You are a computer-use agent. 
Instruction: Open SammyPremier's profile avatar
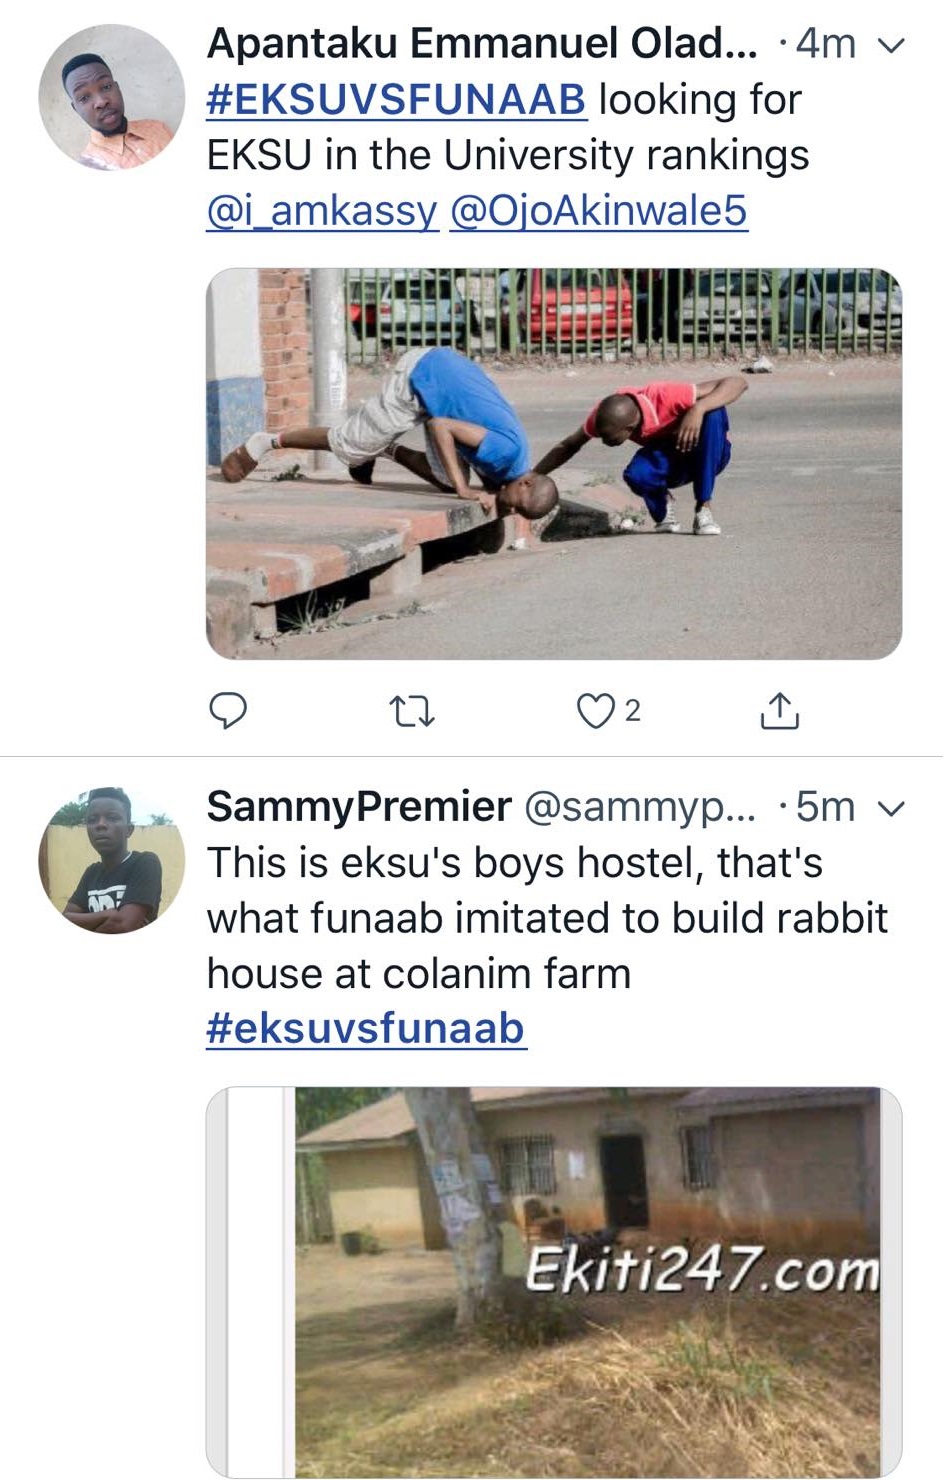tap(112, 861)
